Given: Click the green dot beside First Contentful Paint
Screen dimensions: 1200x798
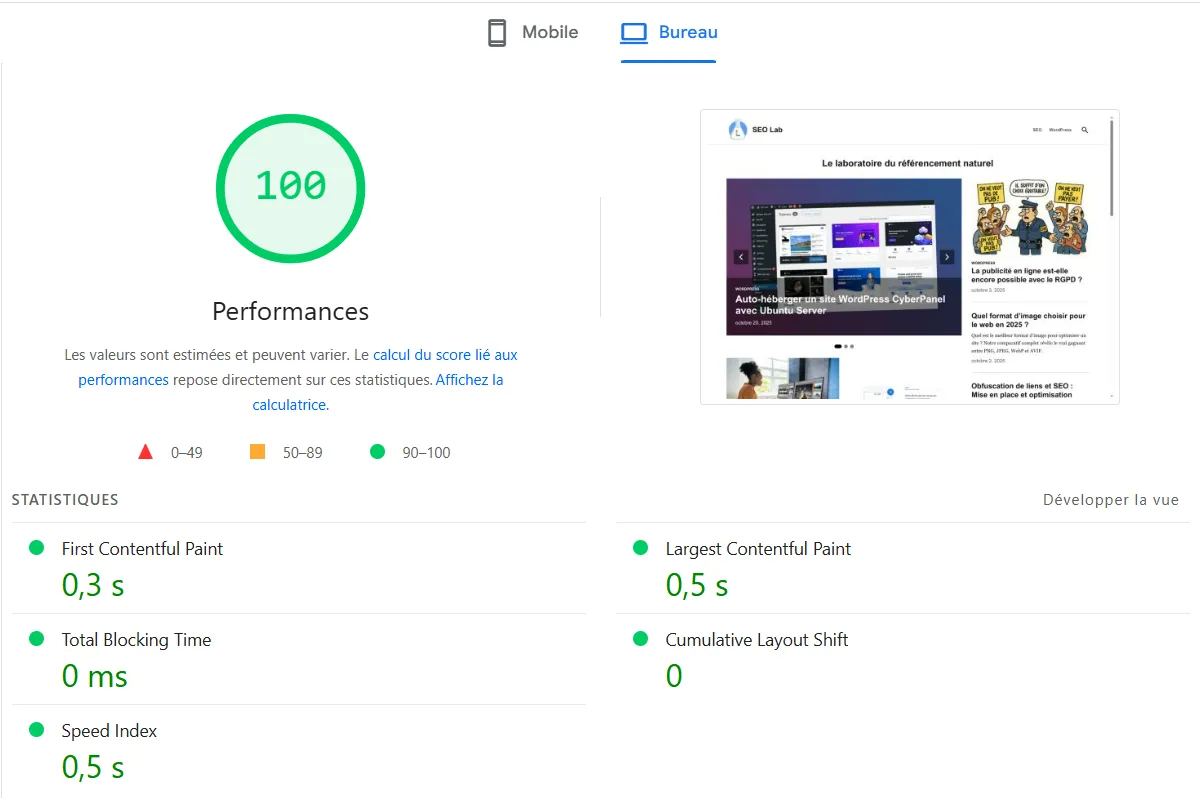Looking at the screenshot, I should tap(37, 548).
